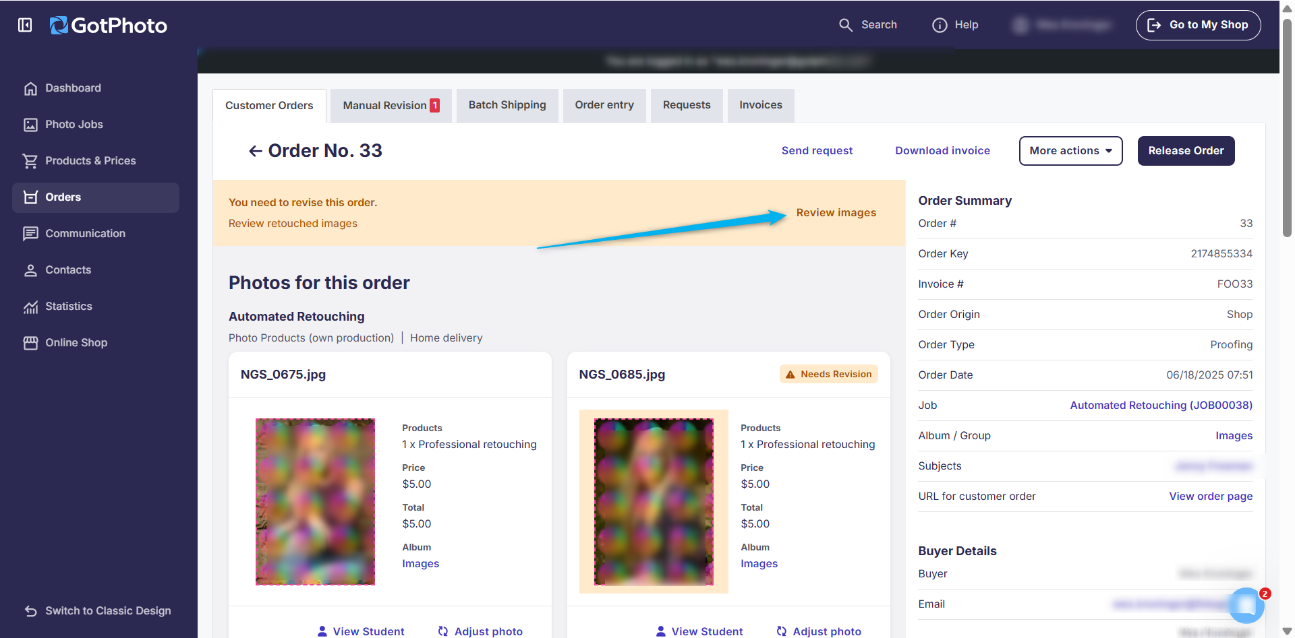
Task: Open the Requests tab
Action: [686, 105]
